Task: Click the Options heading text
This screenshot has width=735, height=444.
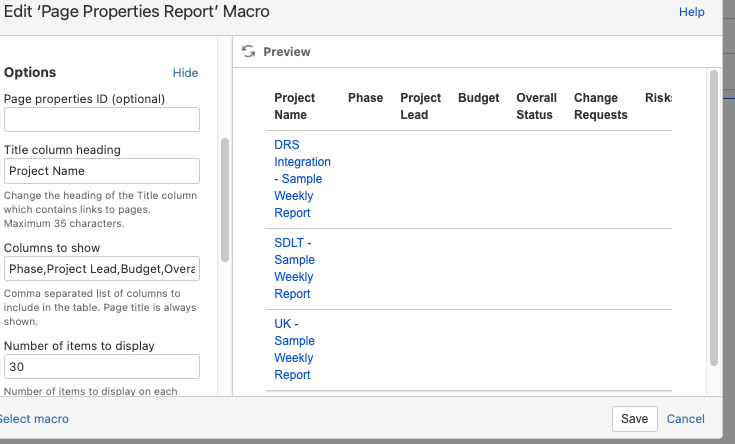Action: (x=30, y=72)
